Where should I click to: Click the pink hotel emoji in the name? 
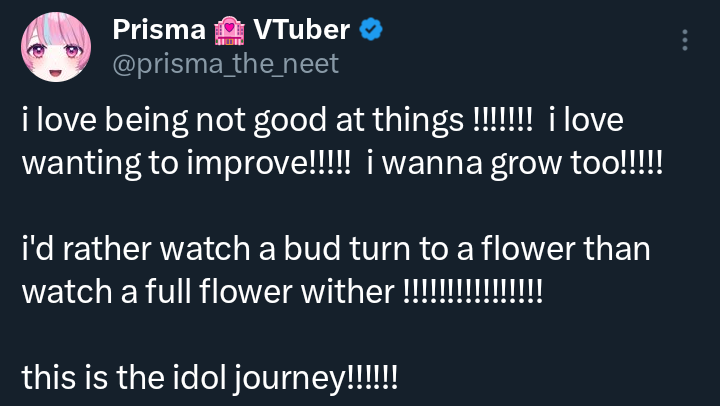coord(228,31)
